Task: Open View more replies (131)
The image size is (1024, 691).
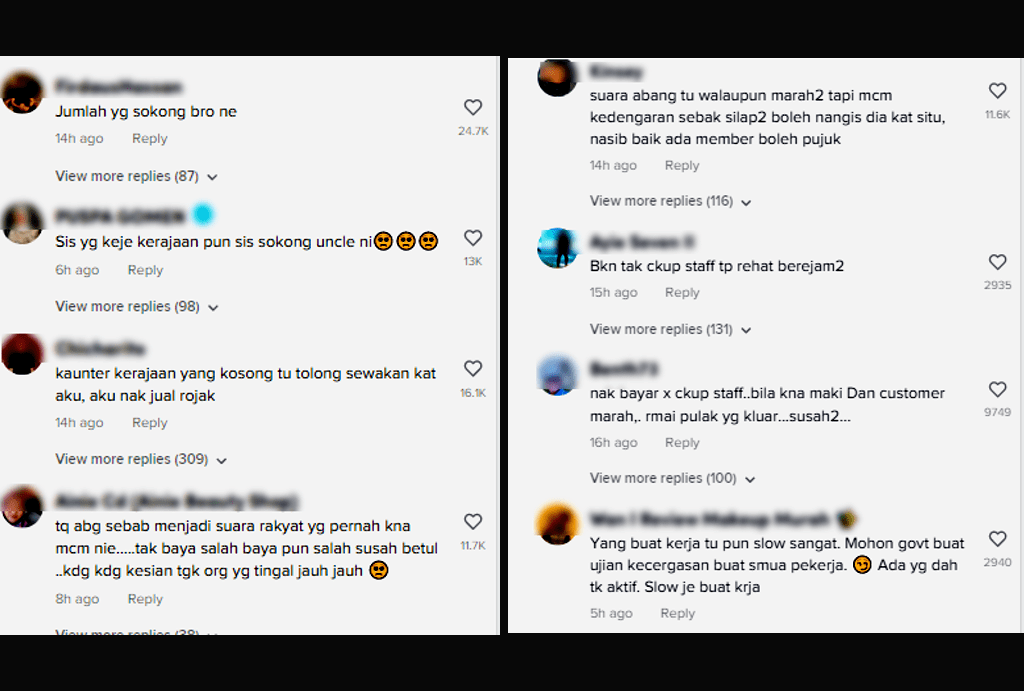Action: [x=671, y=329]
